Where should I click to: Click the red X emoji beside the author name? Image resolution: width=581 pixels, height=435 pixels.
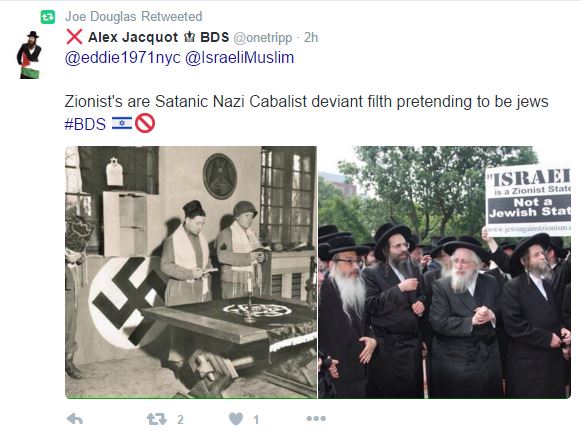(74, 37)
